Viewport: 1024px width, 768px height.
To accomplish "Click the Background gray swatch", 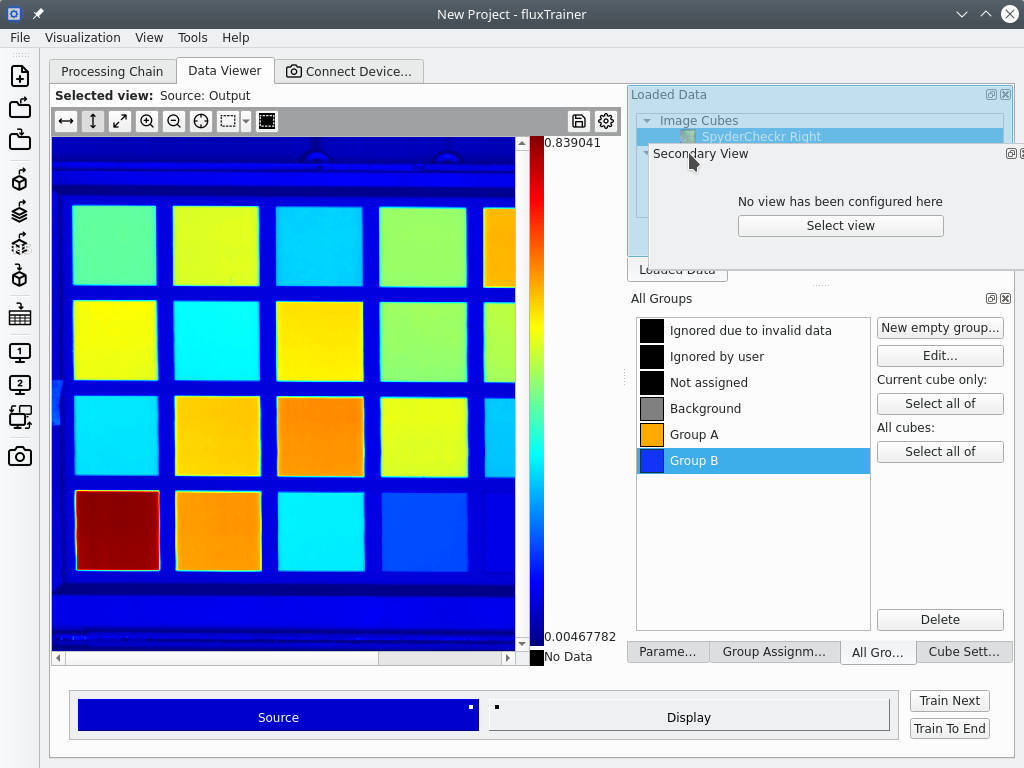I will click(x=652, y=409).
